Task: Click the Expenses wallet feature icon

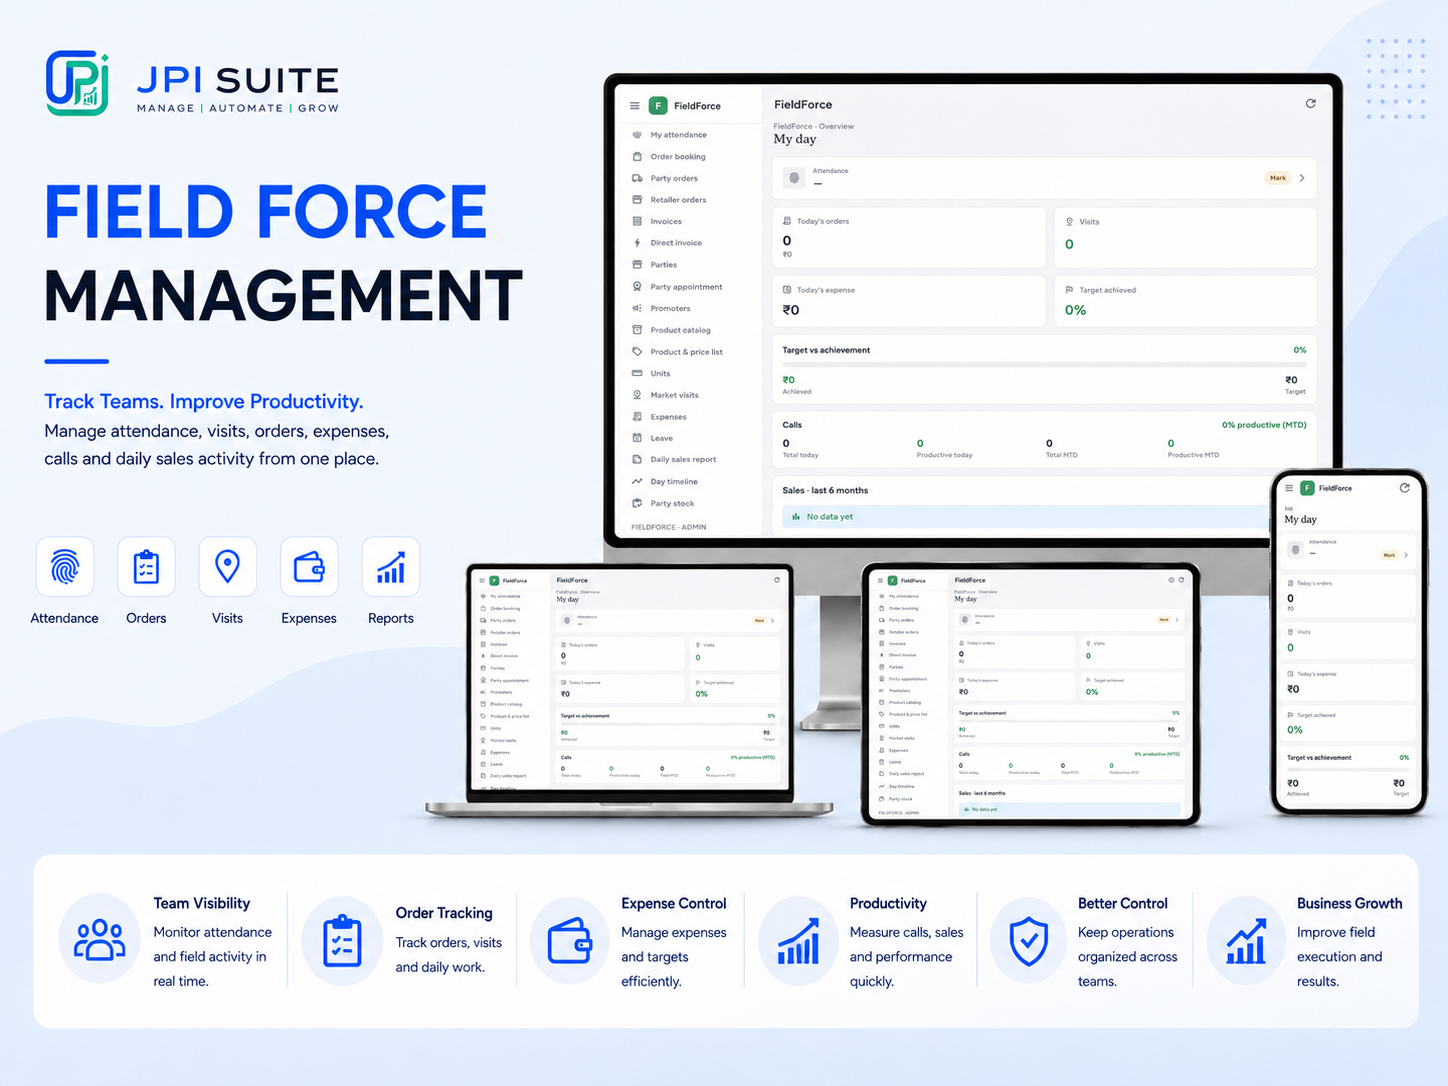Action: pyautogui.click(x=309, y=567)
